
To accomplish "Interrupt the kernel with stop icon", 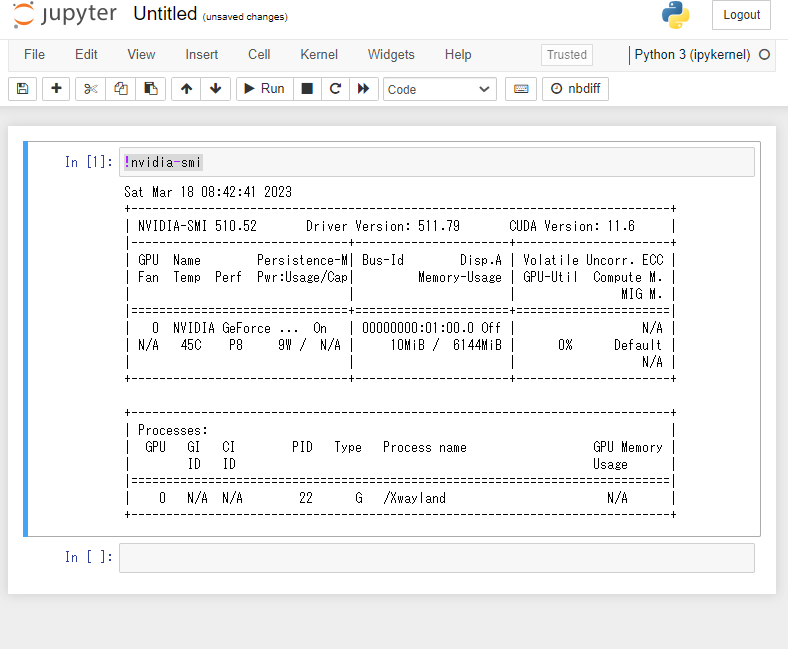I will click(307, 89).
